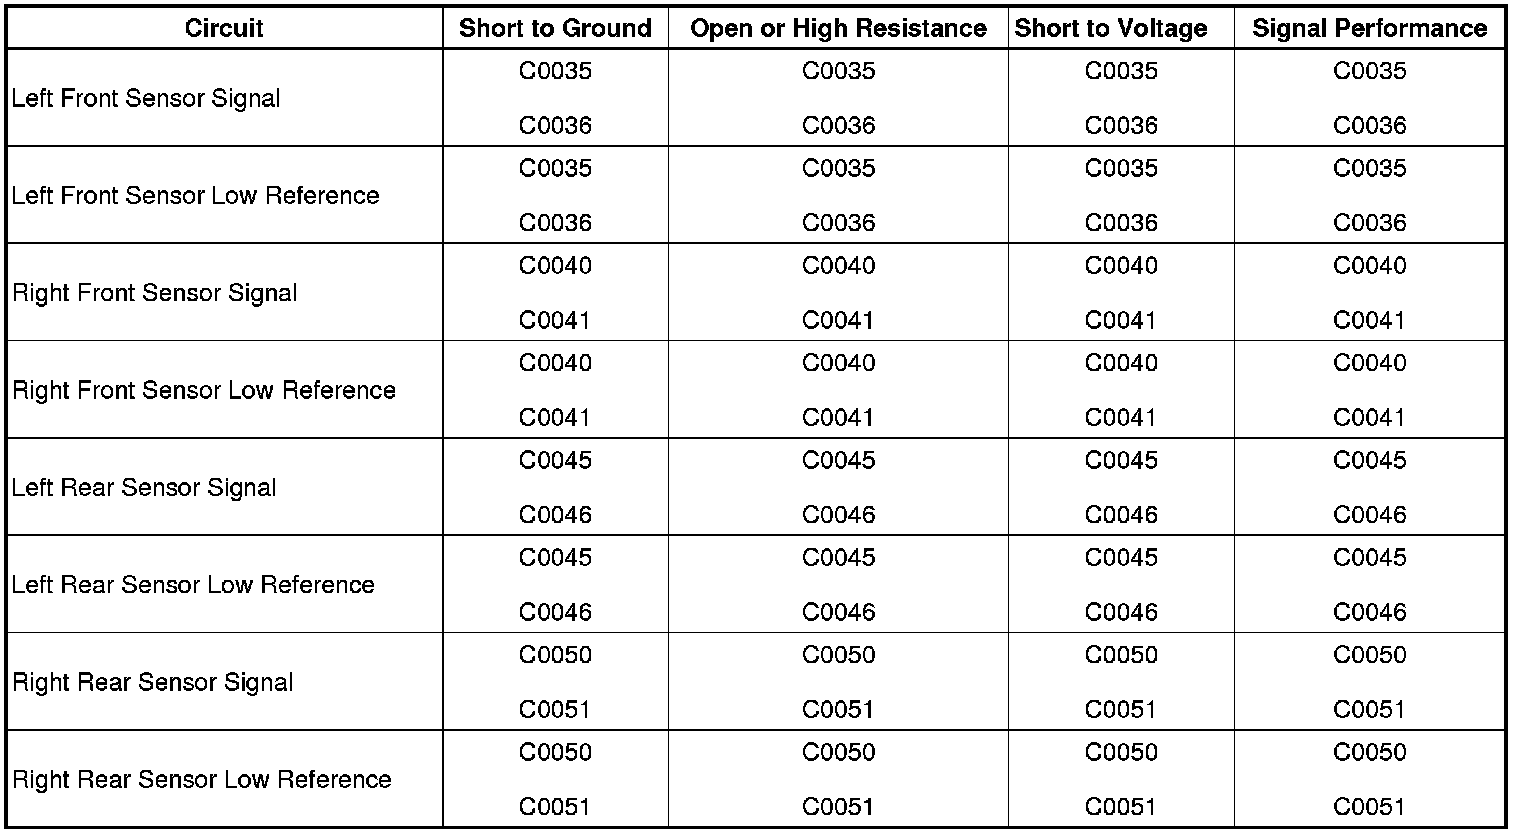This screenshot has height=834, width=1520.
Task: Click C0041 under Open or High Resistance, Right Front Low Reference
Action: pos(838,418)
